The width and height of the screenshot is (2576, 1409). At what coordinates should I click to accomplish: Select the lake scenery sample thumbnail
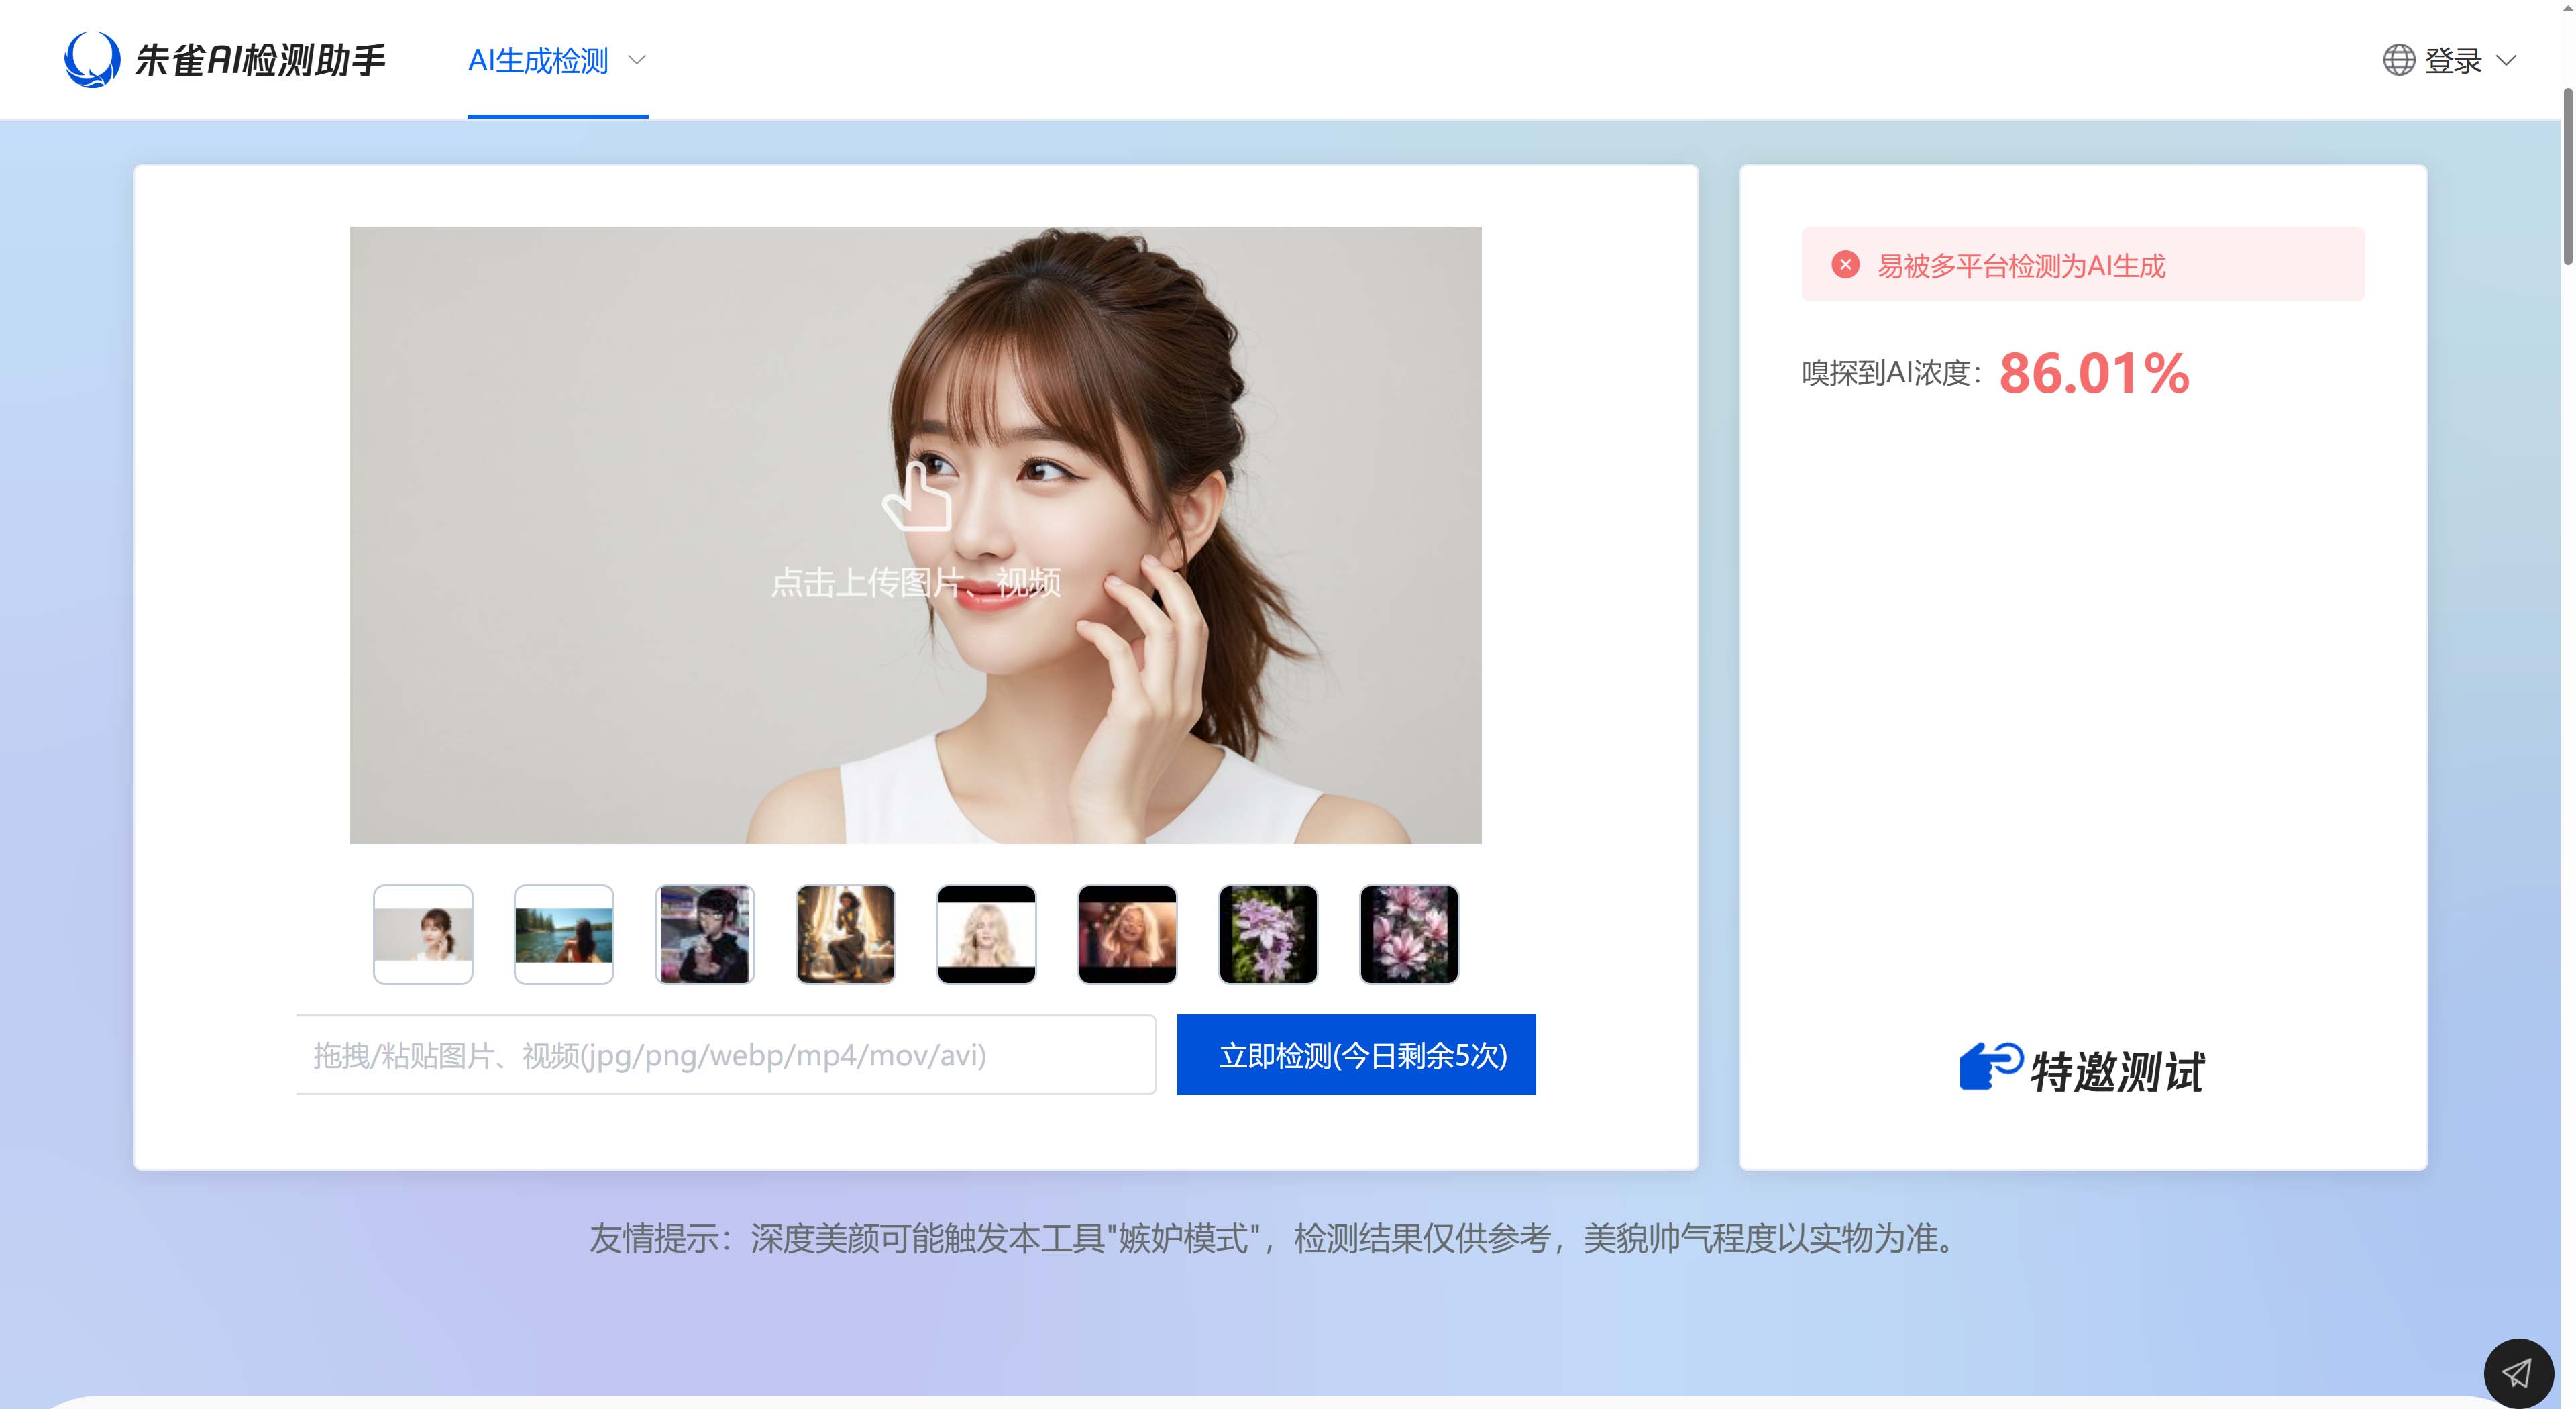pos(564,934)
